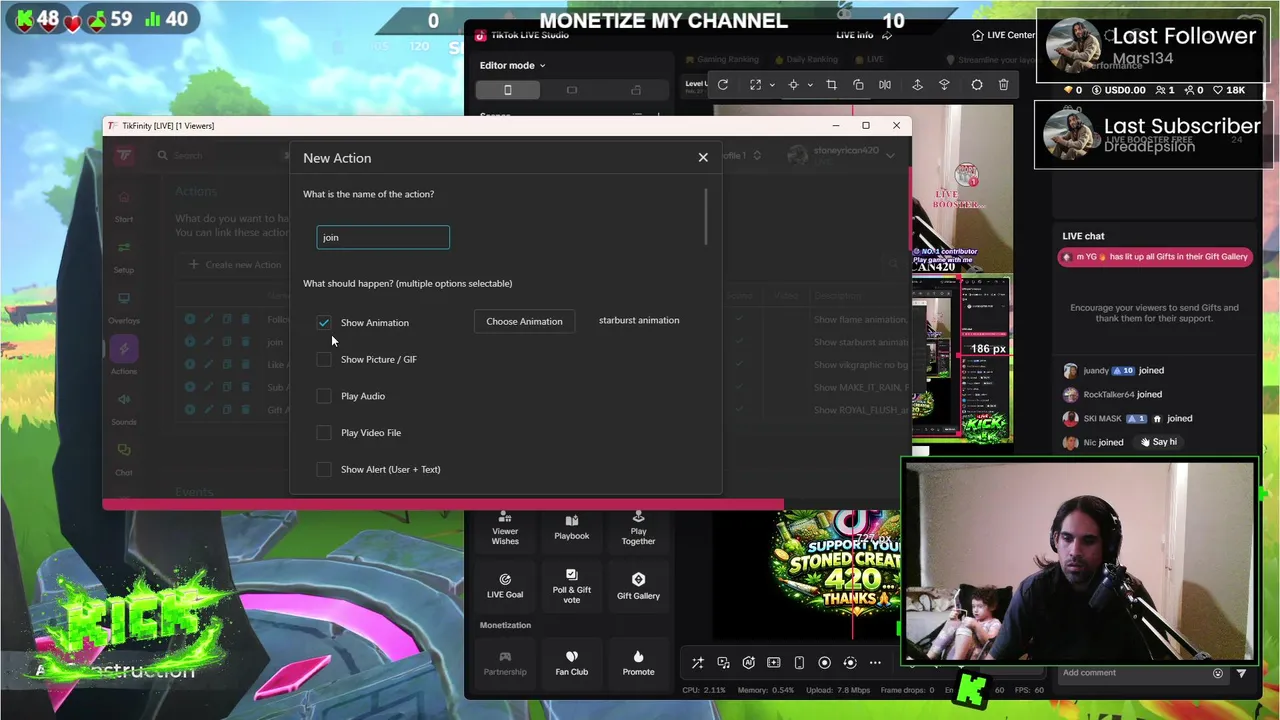The image size is (1280, 720).
Task: Expand the Editor mode dropdown
Action: (x=512, y=66)
